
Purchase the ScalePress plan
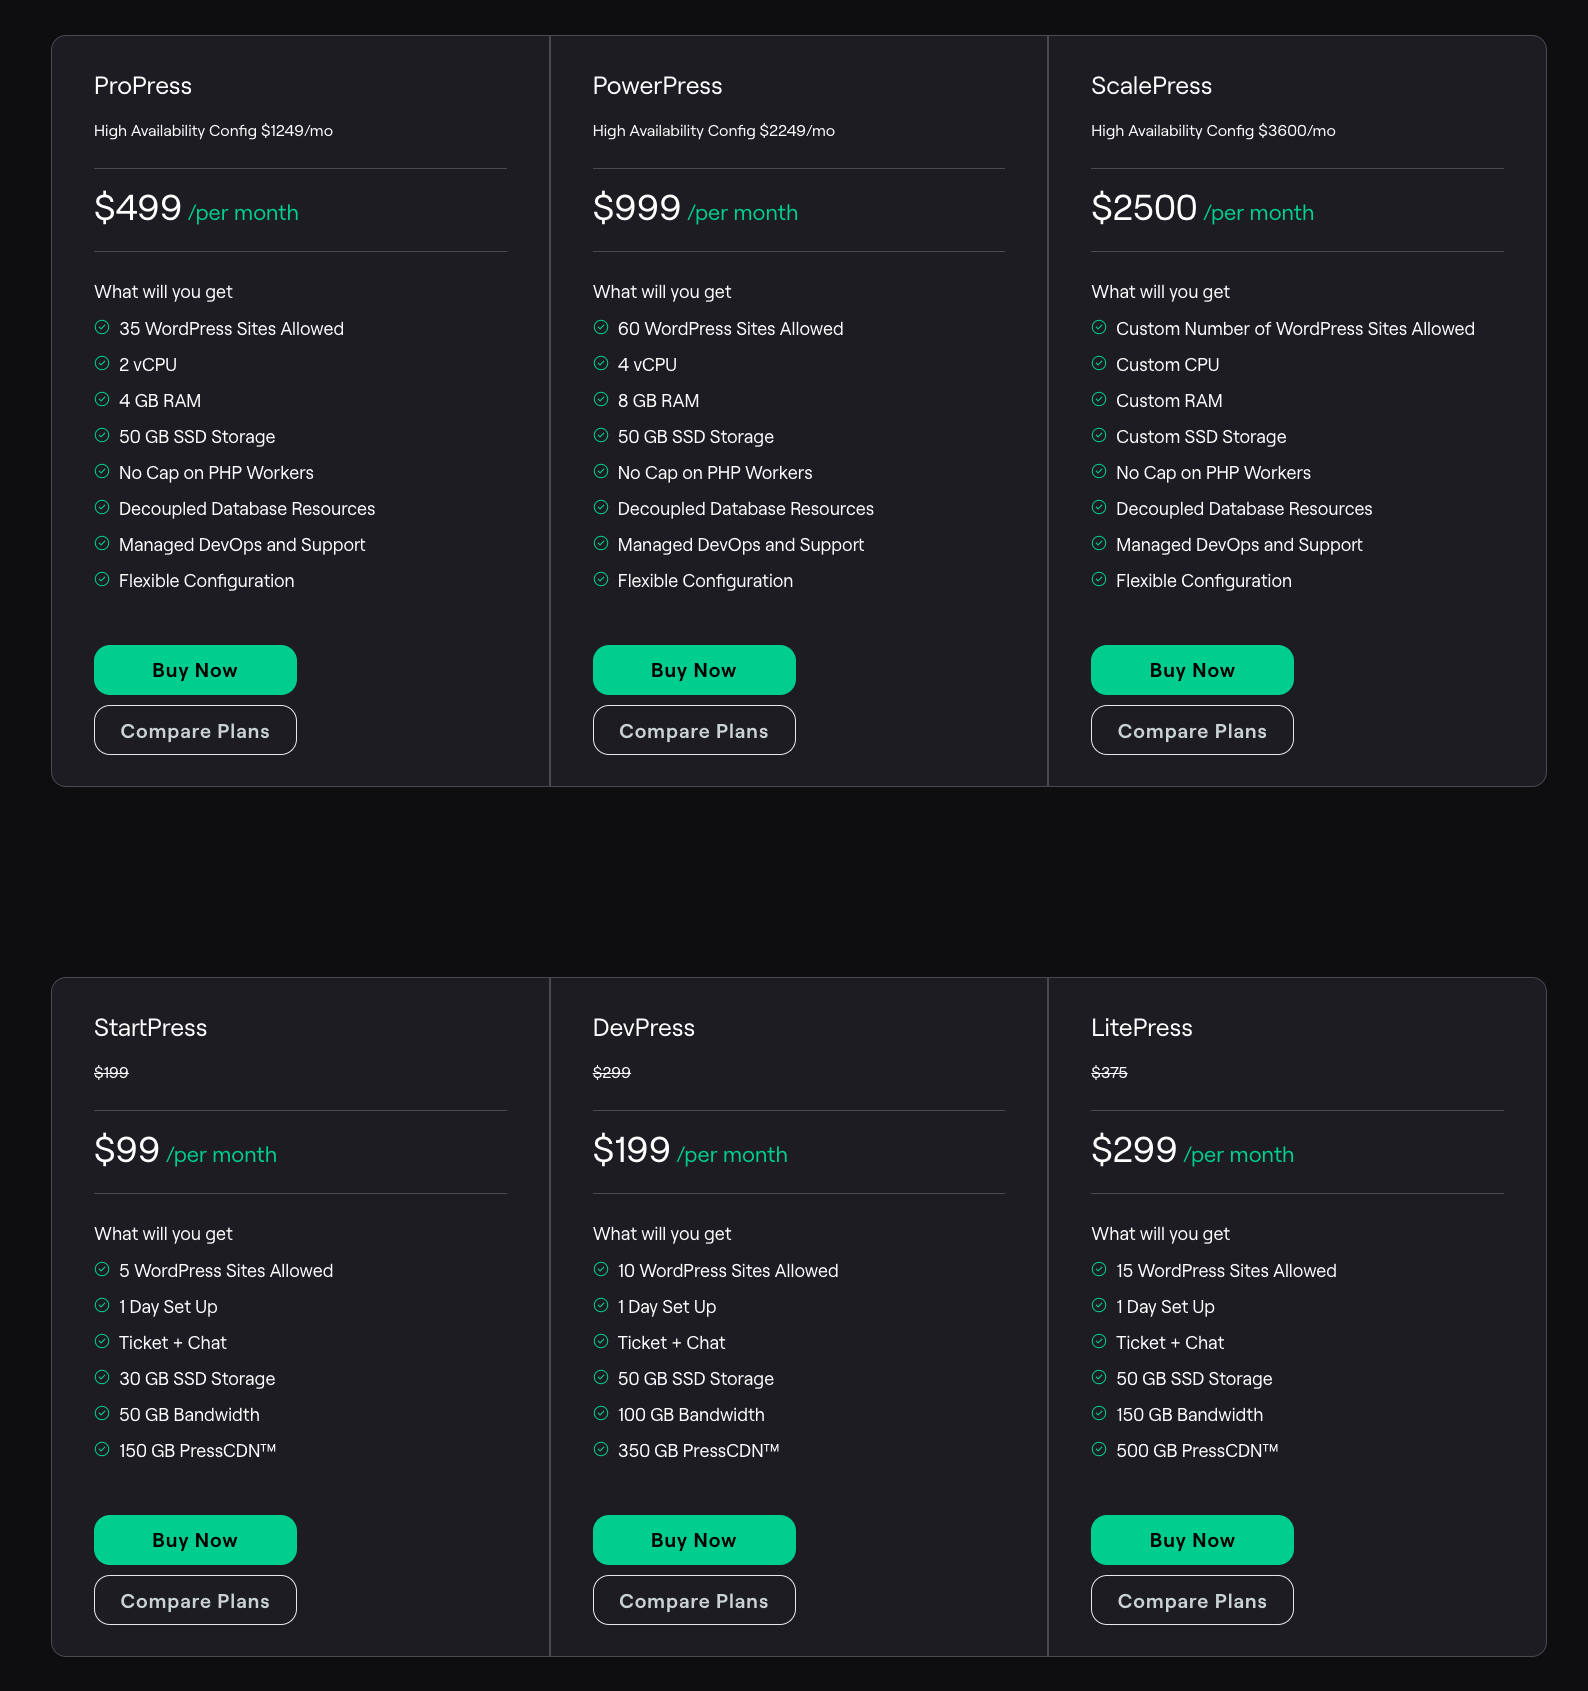click(x=1191, y=669)
